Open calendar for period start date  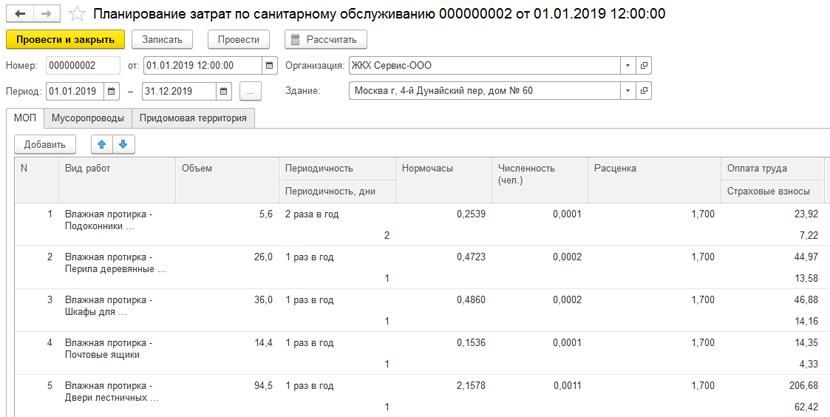pos(111,92)
